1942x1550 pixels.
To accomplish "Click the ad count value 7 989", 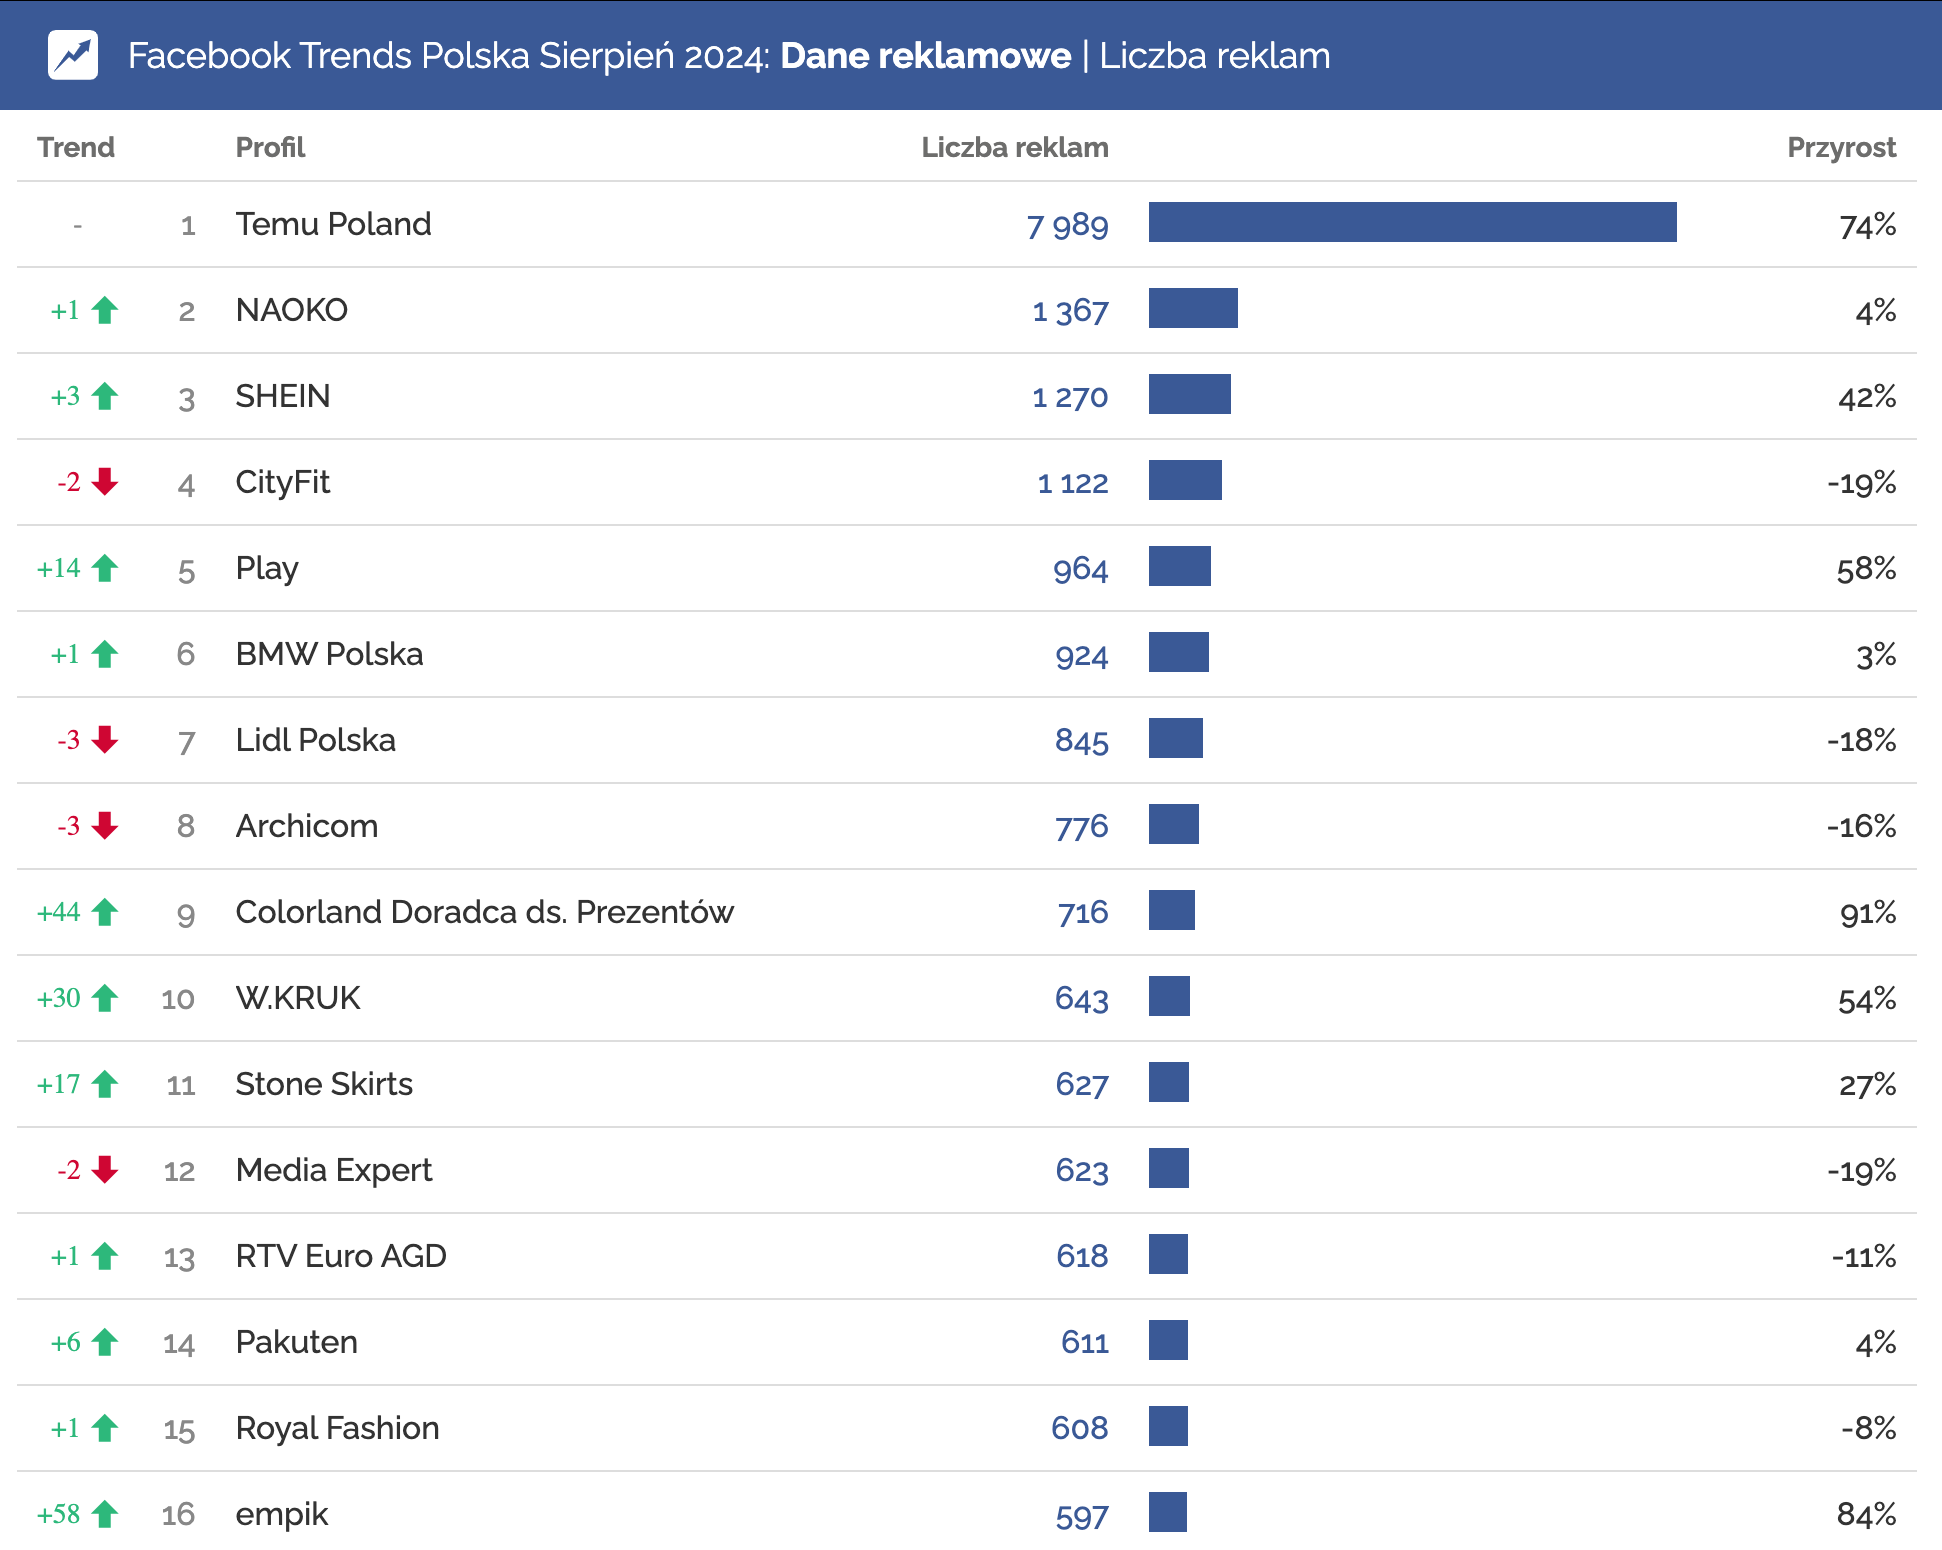I will pos(1067,225).
